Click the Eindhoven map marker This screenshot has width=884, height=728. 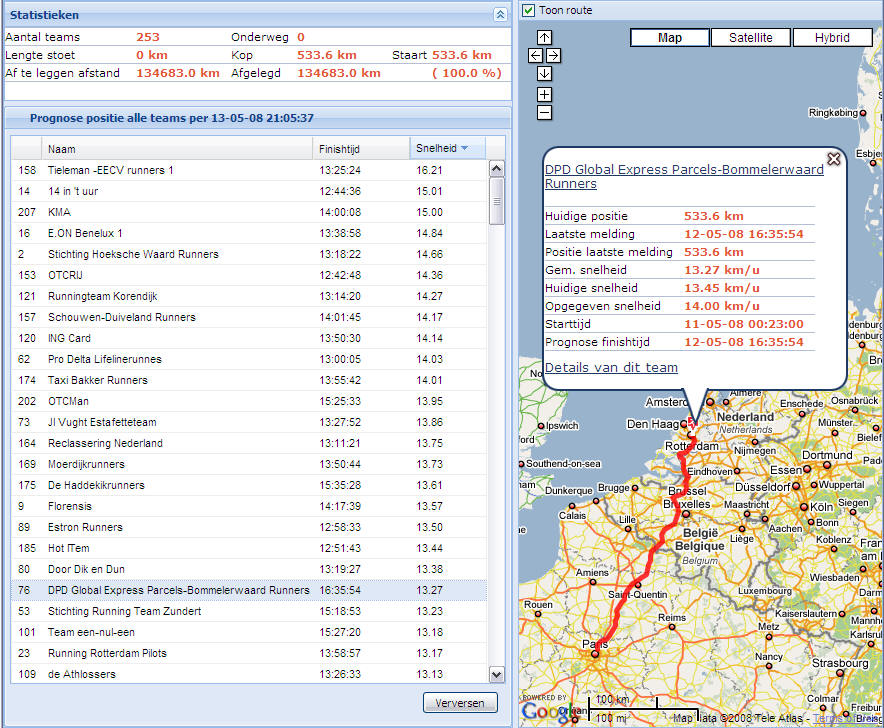737,471
